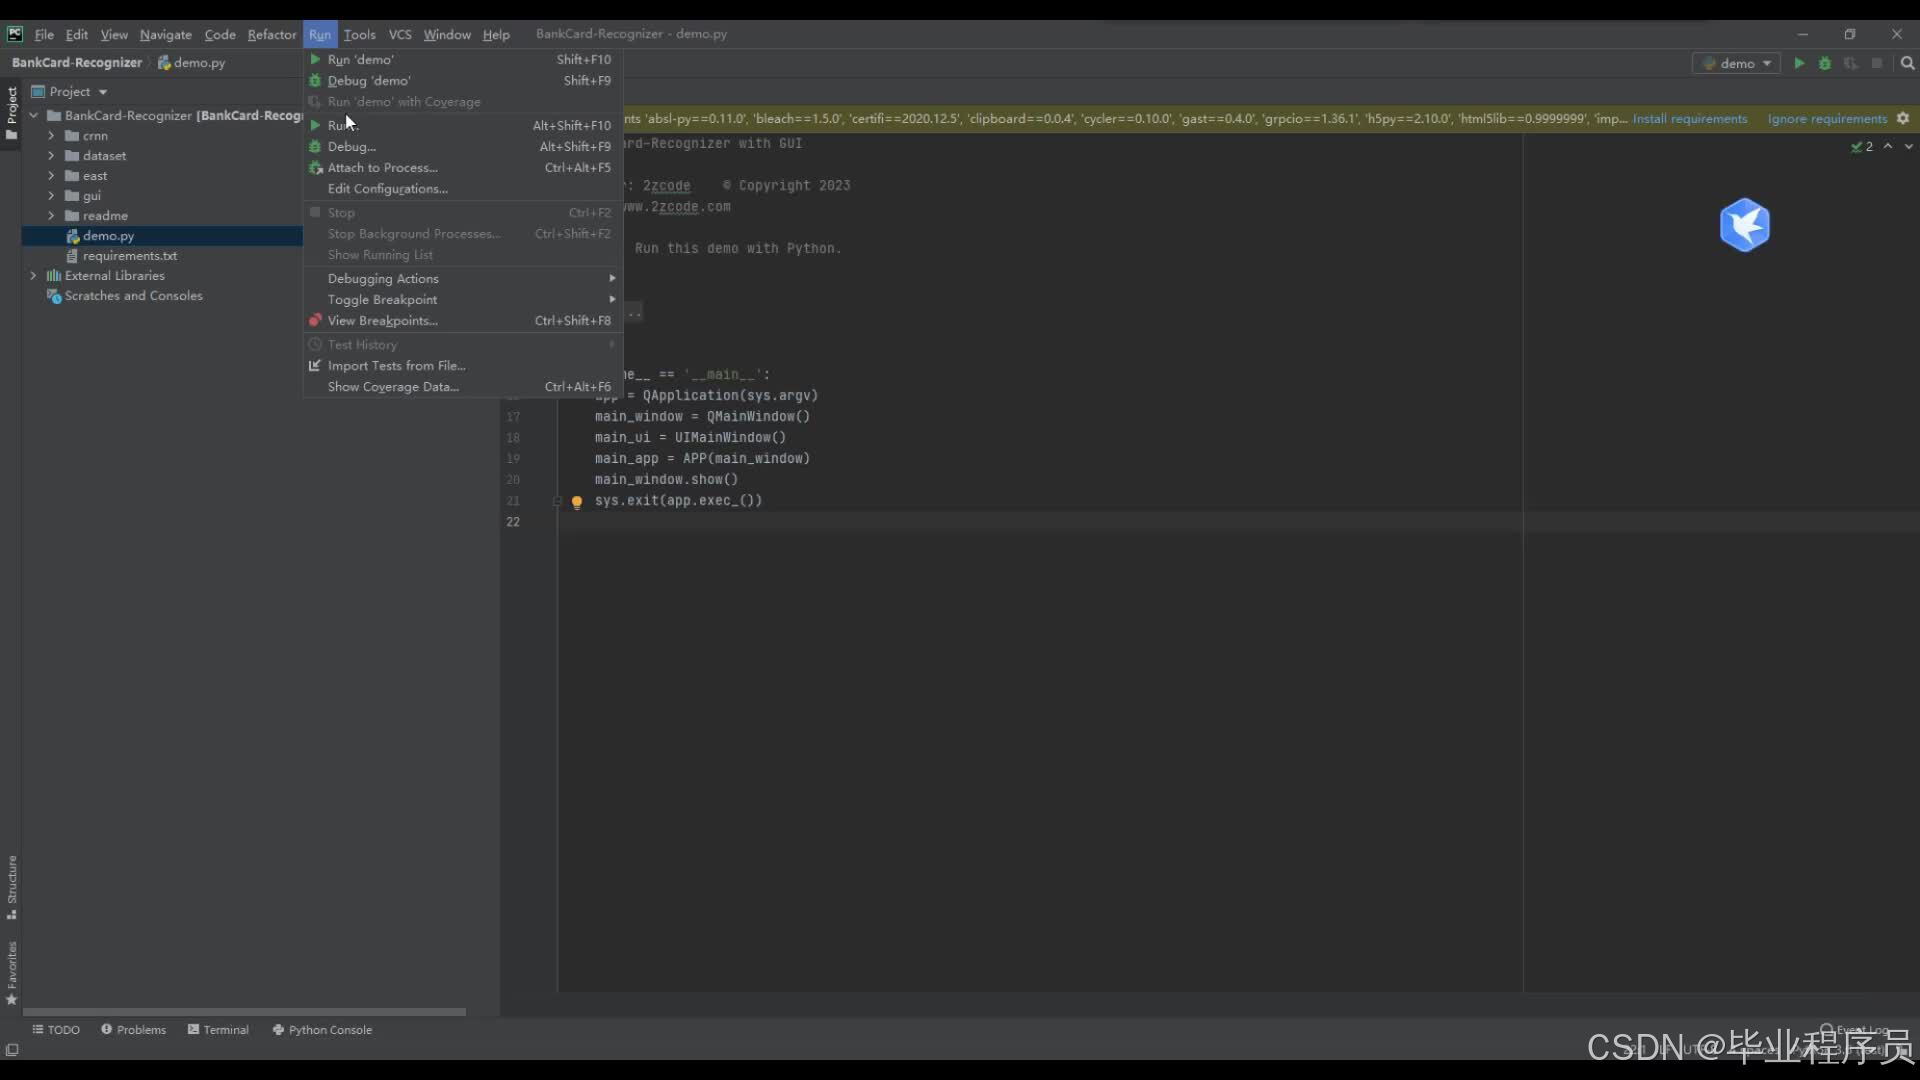Toggle the tool window bars corner button
The width and height of the screenshot is (1920, 1080).
[x=12, y=1049]
